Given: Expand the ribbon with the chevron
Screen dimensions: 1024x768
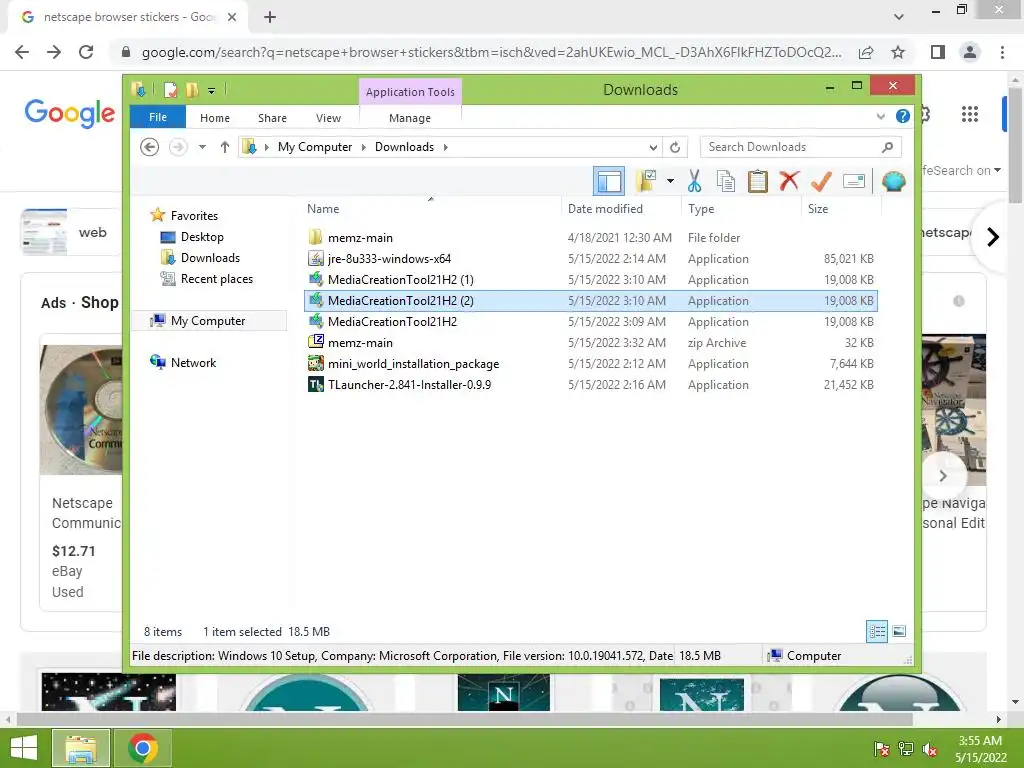Looking at the screenshot, I should click(x=880, y=117).
